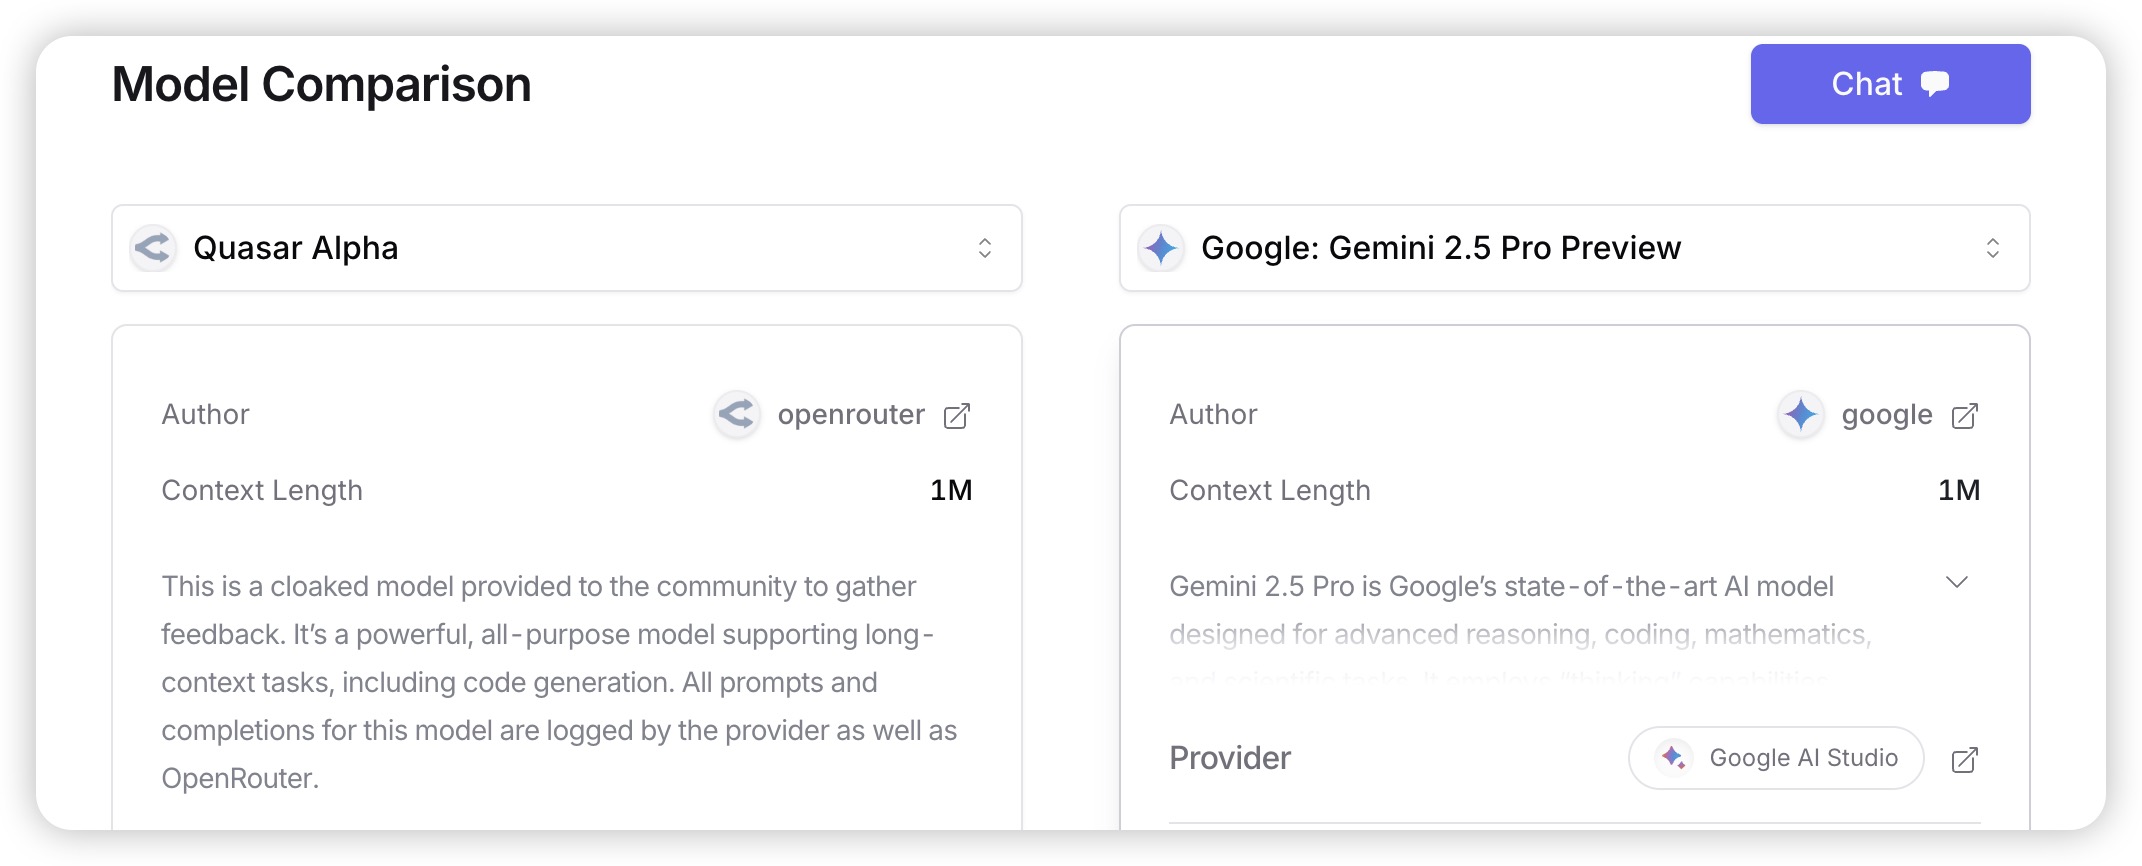Screen dimensions: 2142x866
Task: Click the Gemini sparkle icon in model selector
Action: pos(1161,248)
